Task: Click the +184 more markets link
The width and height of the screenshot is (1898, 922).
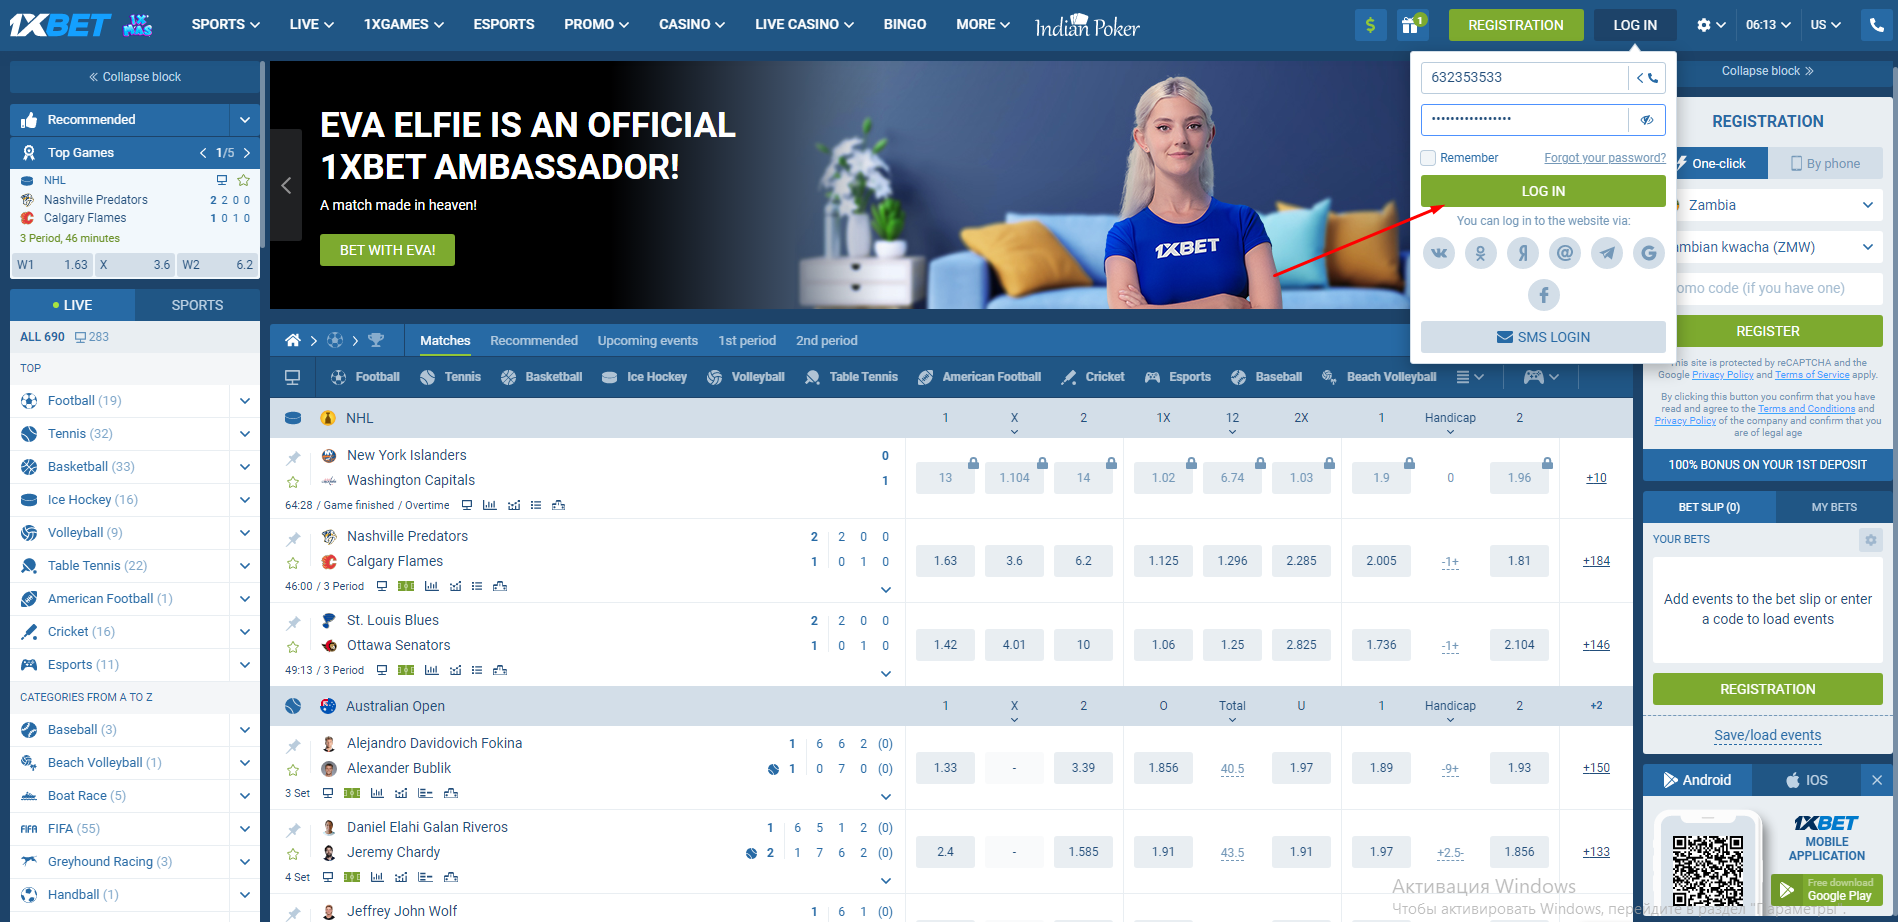Action: [1596, 561]
